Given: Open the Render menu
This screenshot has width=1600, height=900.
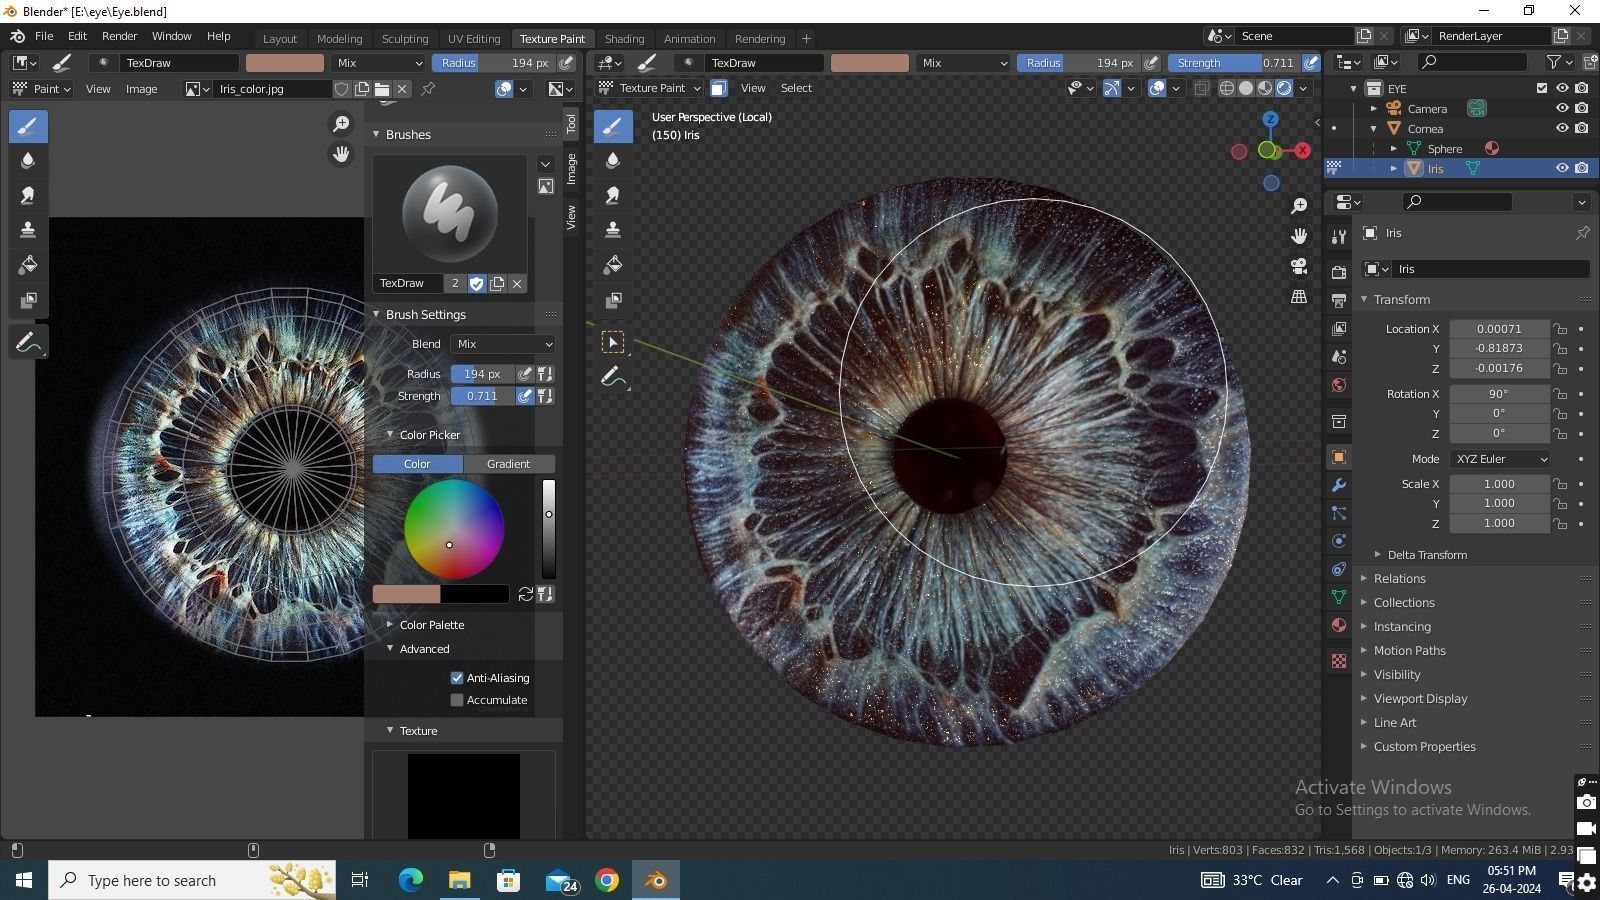Looking at the screenshot, I should point(119,36).
